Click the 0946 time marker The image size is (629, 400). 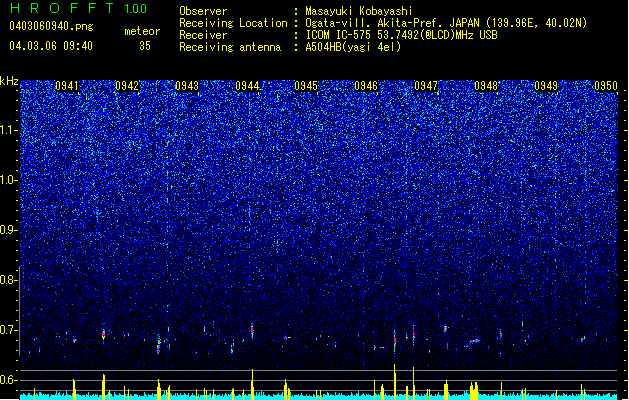(366, 86)
